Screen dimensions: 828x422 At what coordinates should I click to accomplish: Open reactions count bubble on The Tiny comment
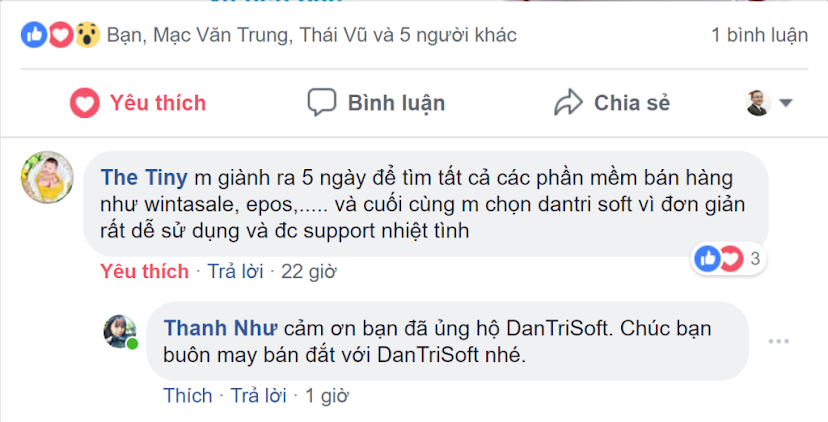tap(728, 259)
